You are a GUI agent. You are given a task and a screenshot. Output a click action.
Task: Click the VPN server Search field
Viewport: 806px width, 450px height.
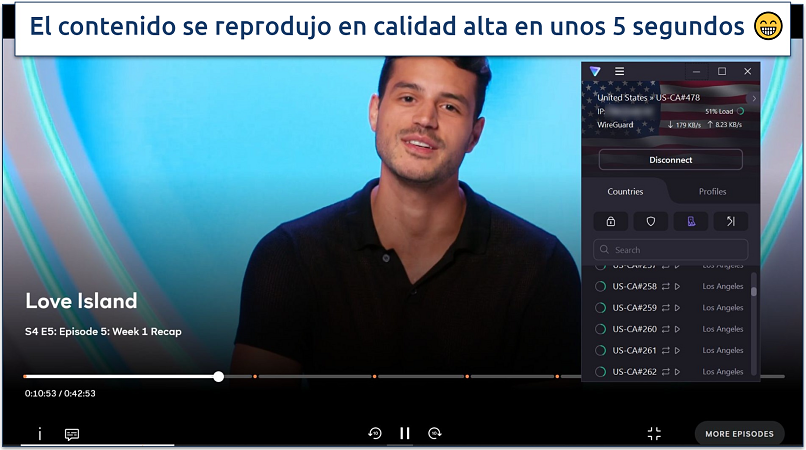(x=670, y=250)
